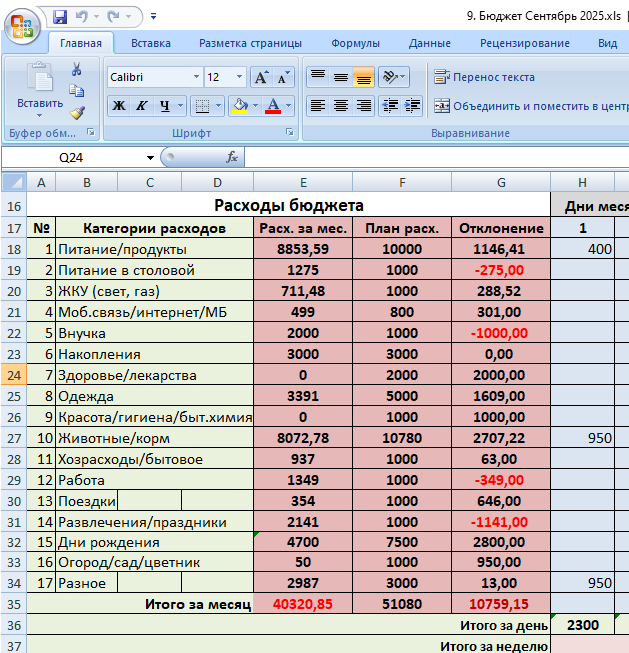Align text to the top of the cell
Viewport: 629px width, 653px height.
click(318, 77)
